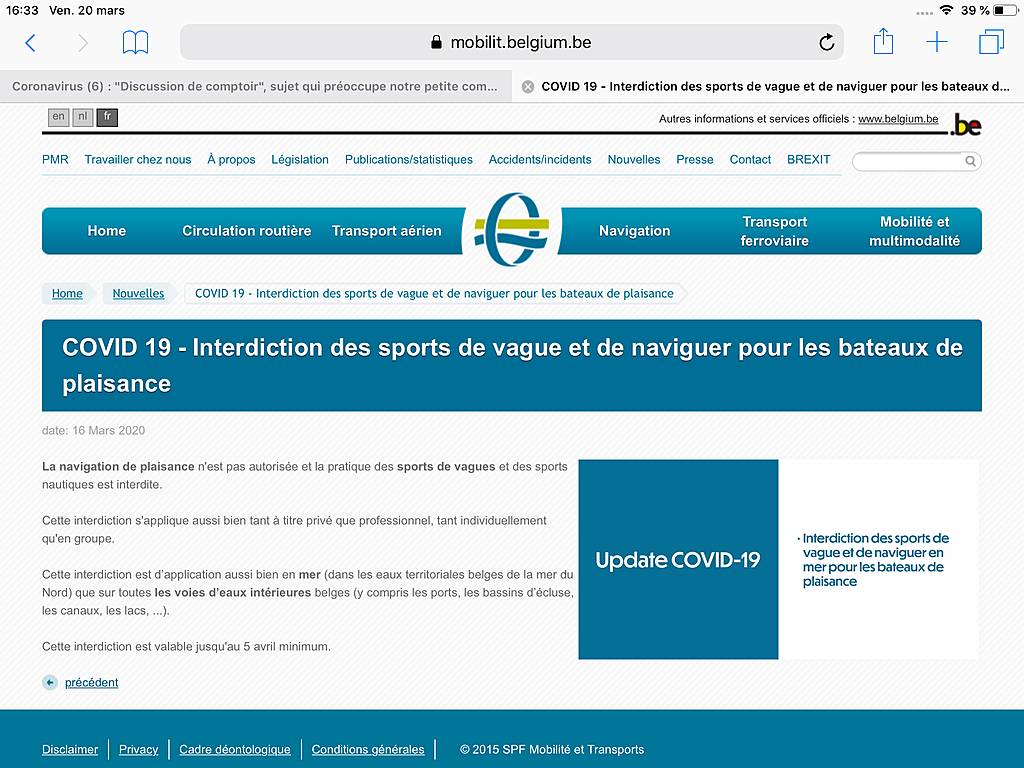The image size is (1024, 768).
Task: Tap the Wi-Fi status icon
Action: point(946,10)
